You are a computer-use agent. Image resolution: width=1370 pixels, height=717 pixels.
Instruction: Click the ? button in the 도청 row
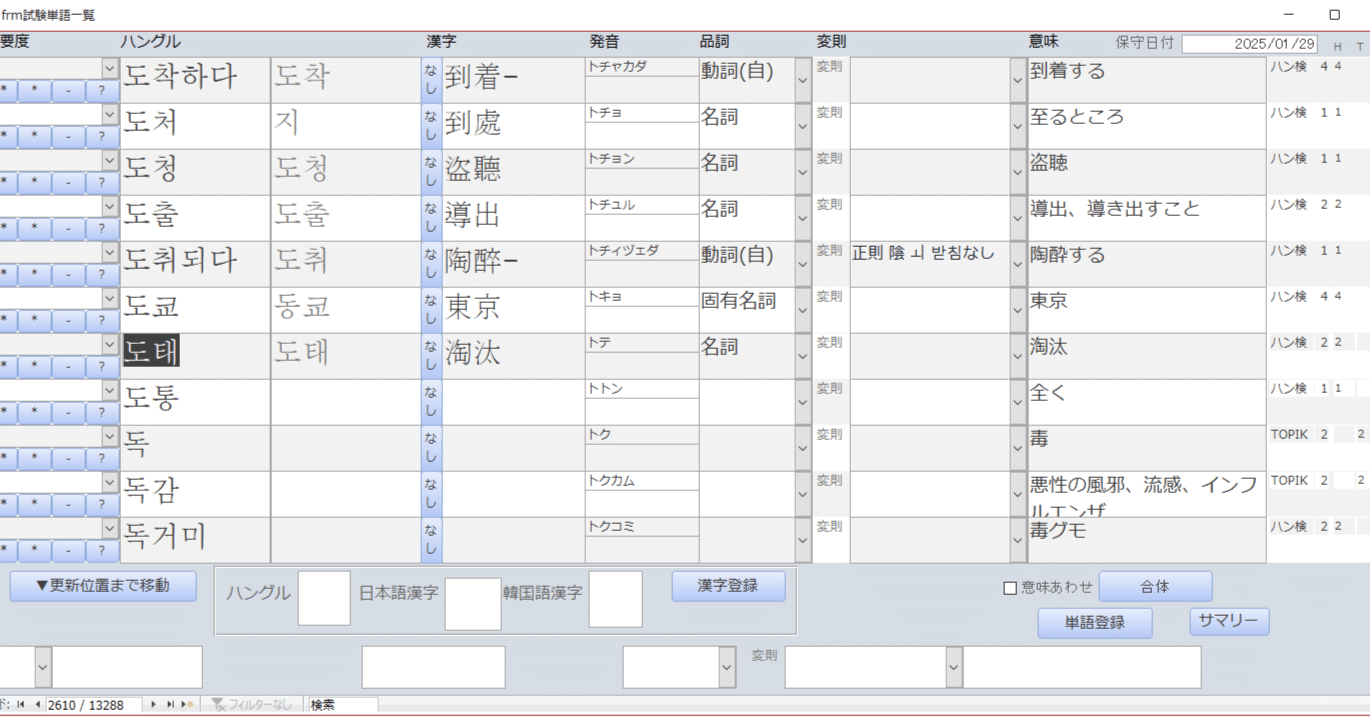(x=102, y=183)
